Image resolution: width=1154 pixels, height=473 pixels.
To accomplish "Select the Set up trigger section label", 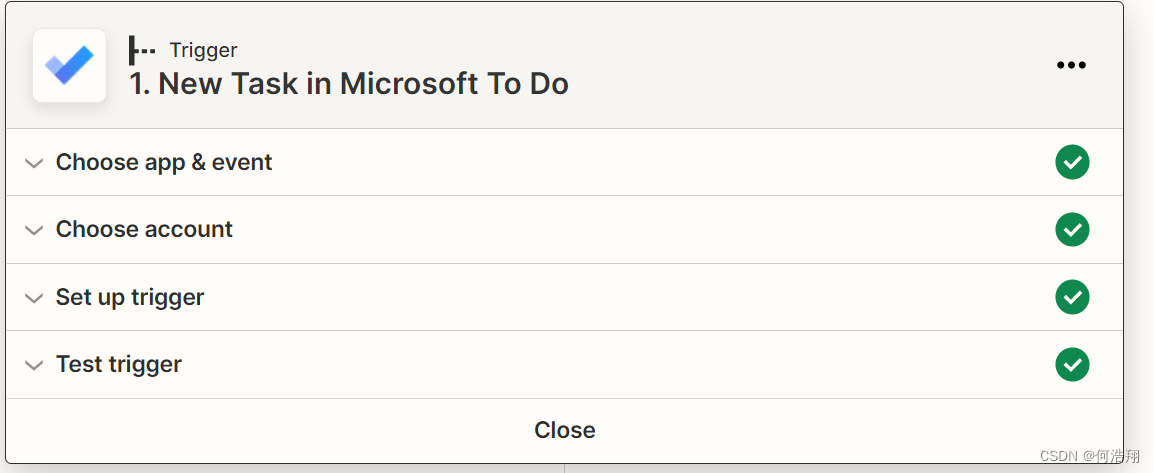I will (x=130, y=297).
